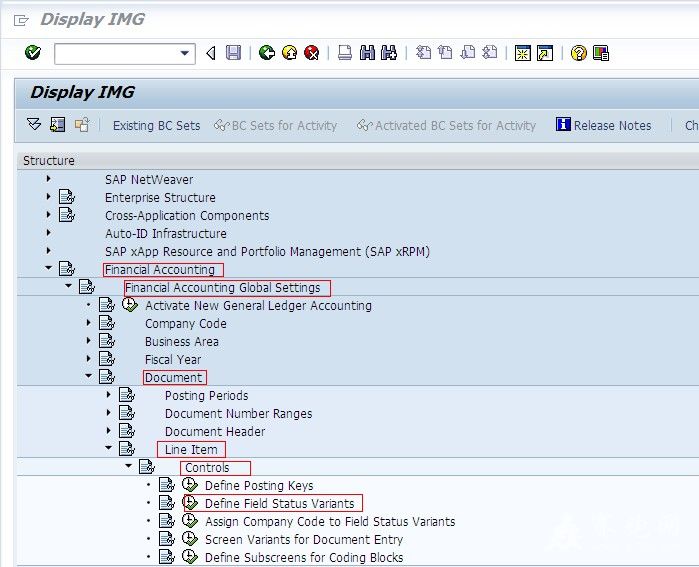Click the IMG project view icon

58,124
